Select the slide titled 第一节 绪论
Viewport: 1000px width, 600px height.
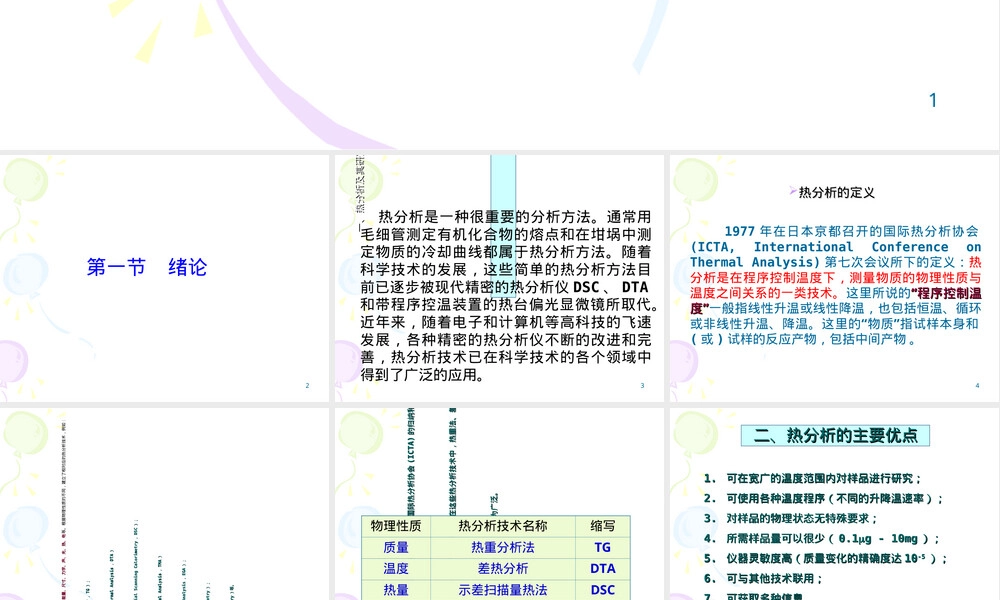click(x=165, y=278)
